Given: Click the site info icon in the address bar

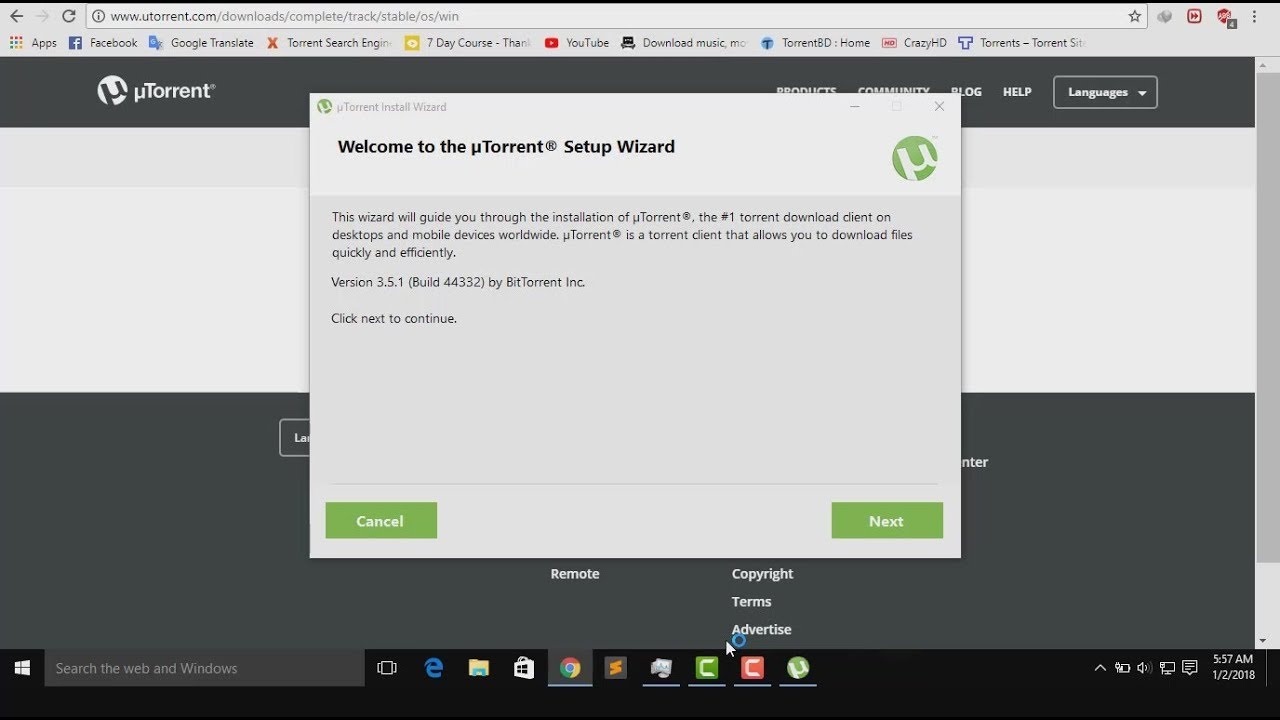Looking at the screenshot, I should (98, 16).
